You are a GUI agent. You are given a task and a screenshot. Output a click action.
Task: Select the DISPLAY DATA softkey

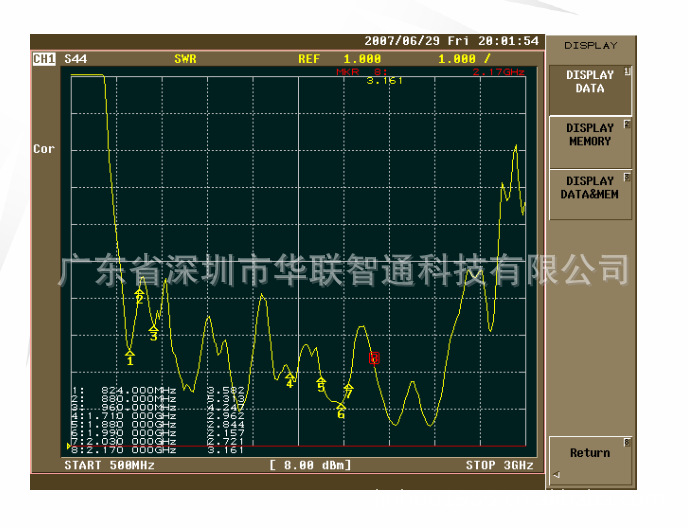coord(590,82)
